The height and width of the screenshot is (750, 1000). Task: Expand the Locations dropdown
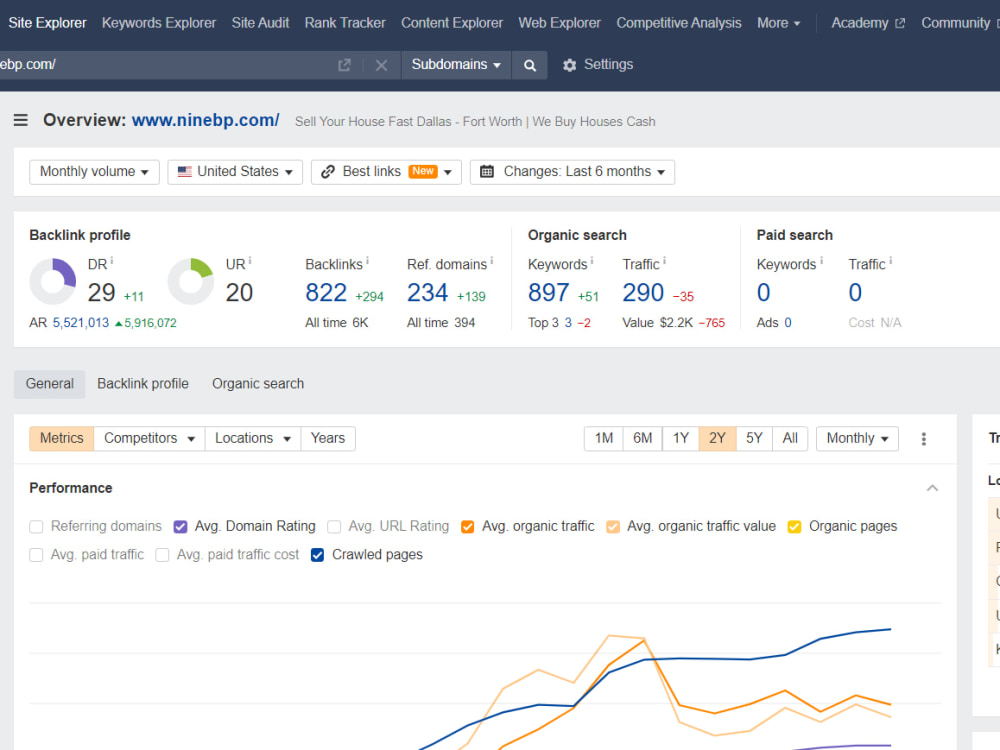tap(253, 439)
